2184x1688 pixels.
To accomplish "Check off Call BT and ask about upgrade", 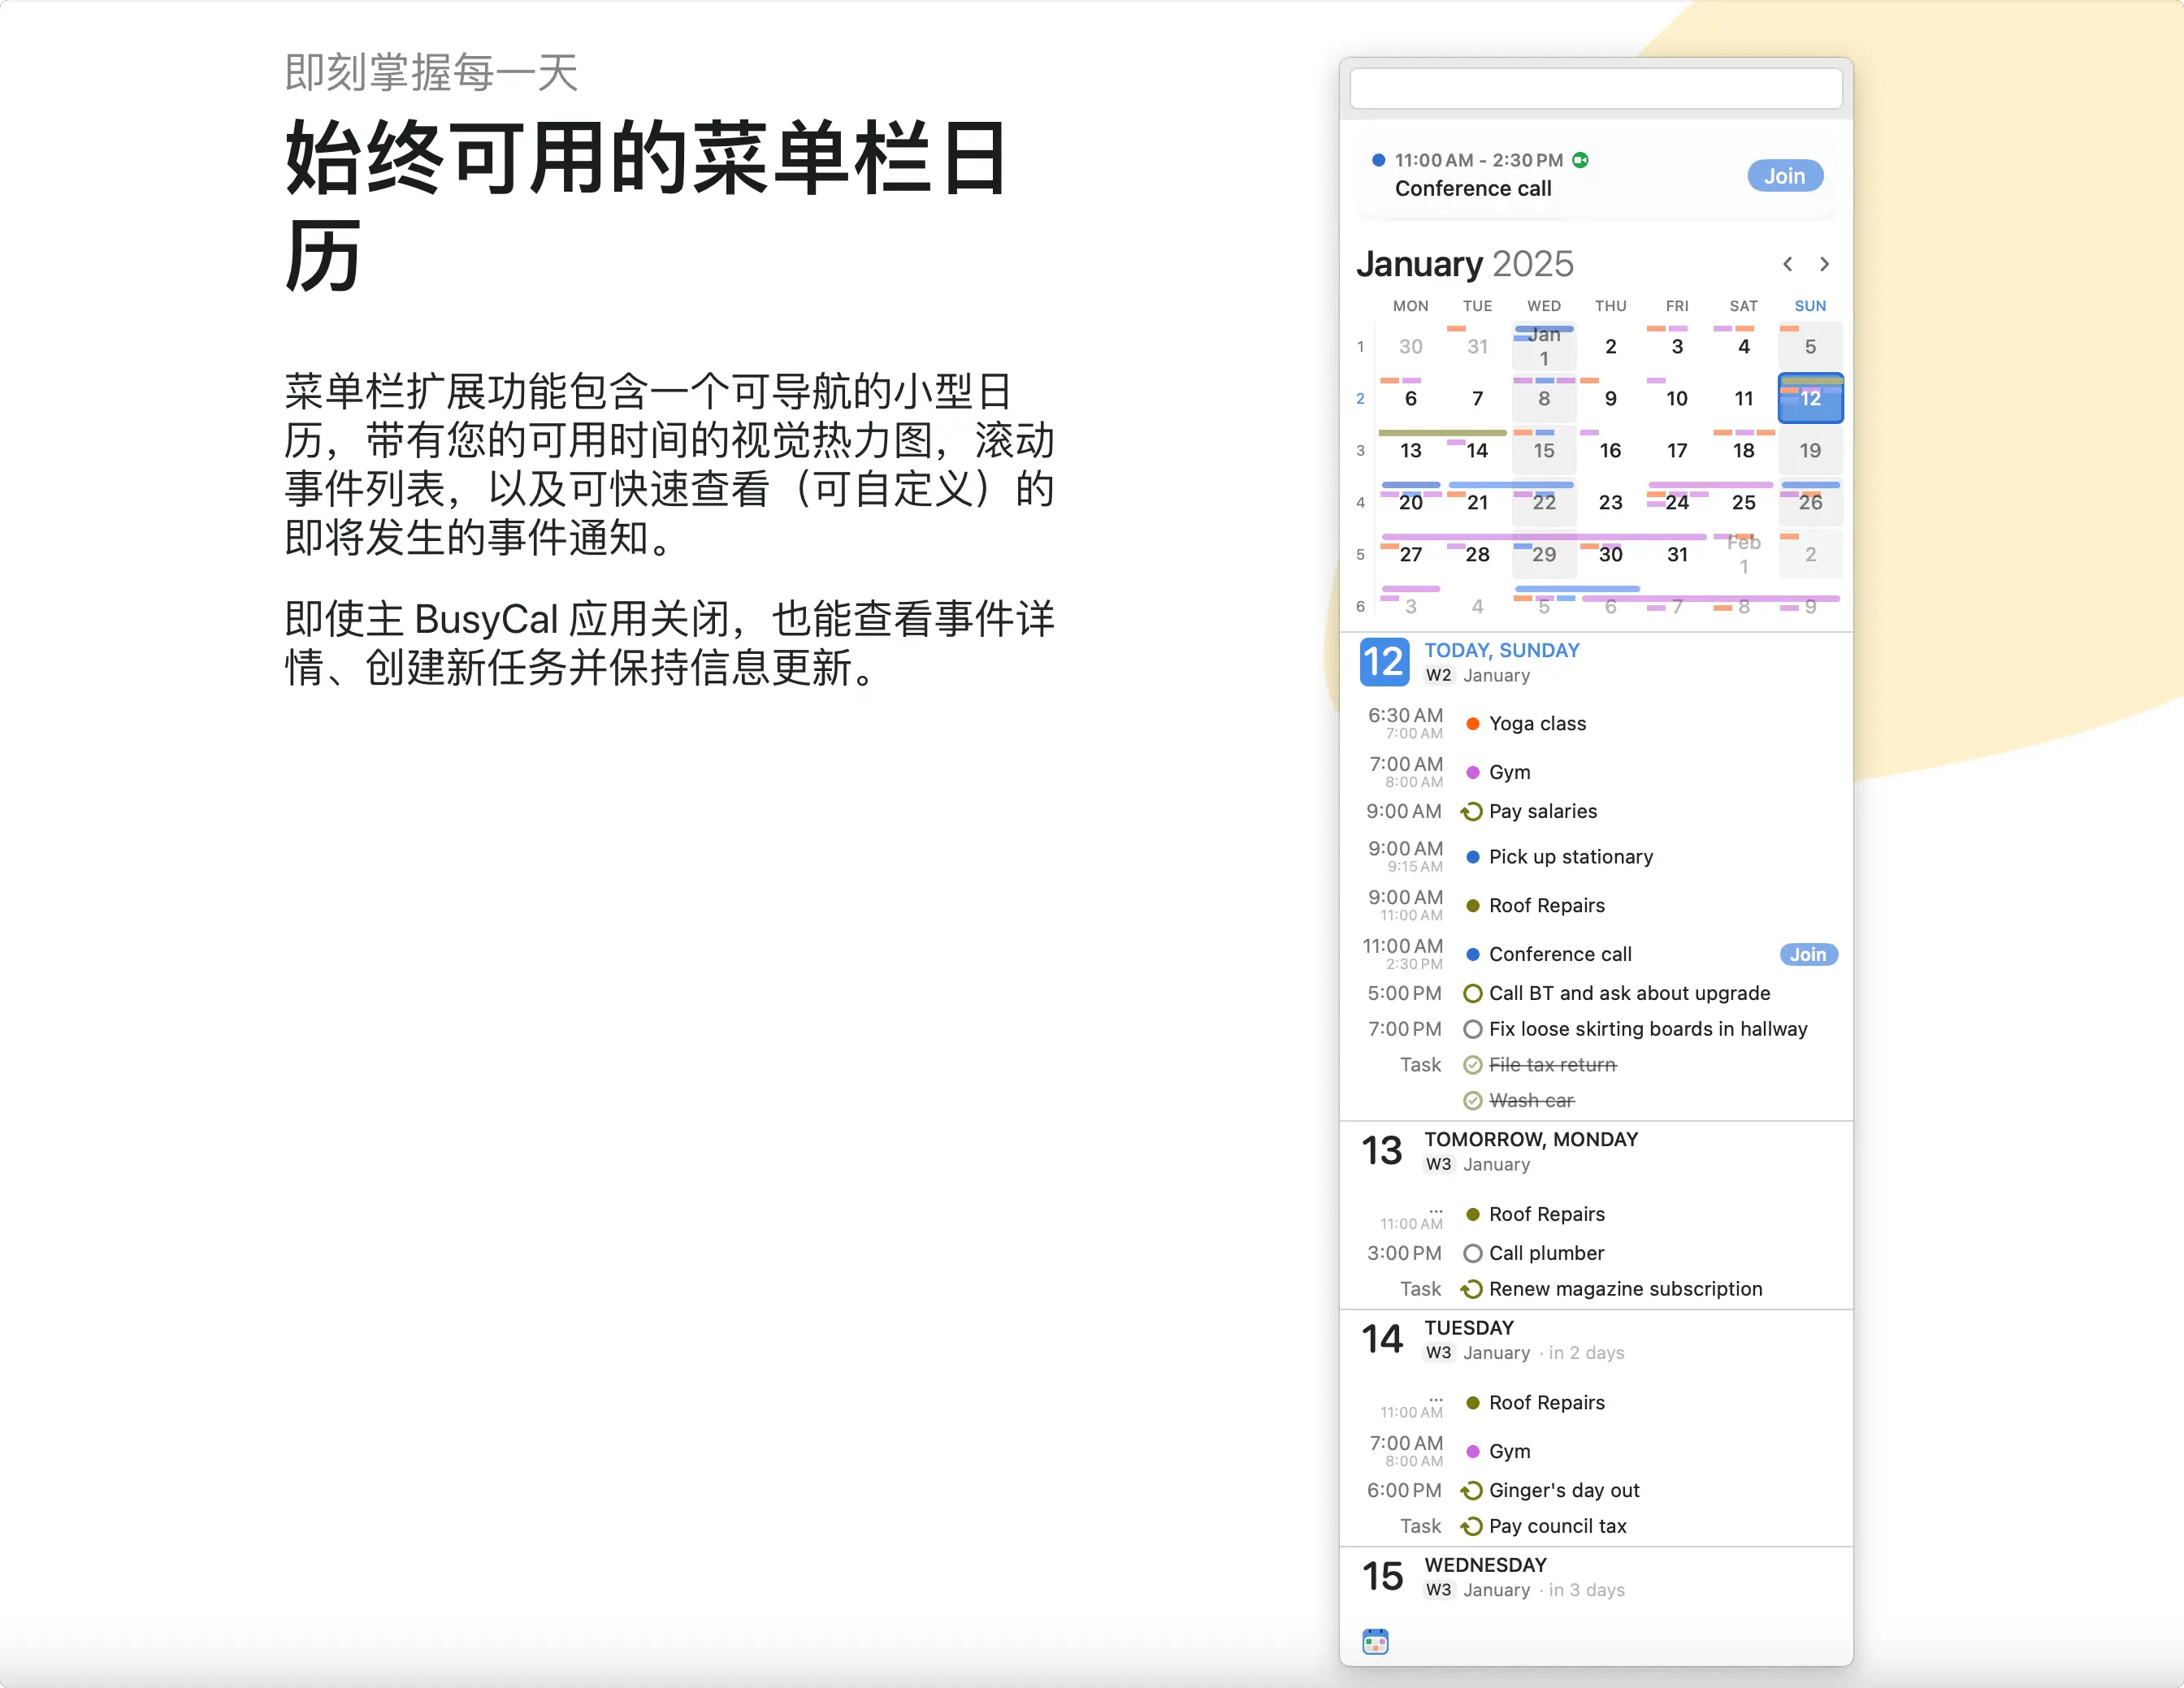I will click(x=1472, y=993).
